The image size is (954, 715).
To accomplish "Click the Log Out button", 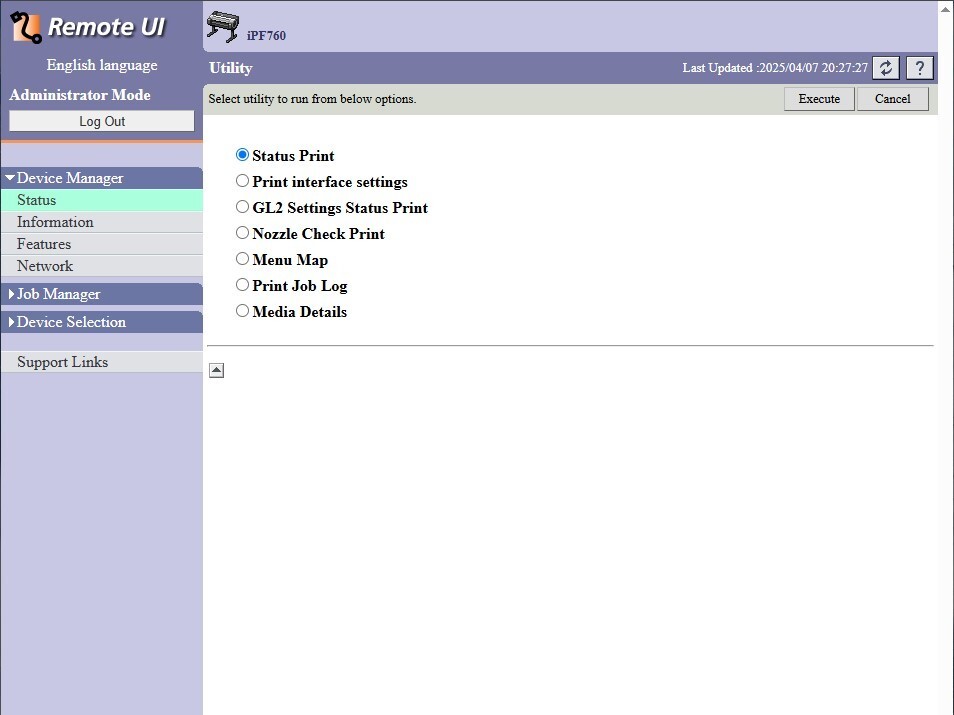I will click(102, 121).
